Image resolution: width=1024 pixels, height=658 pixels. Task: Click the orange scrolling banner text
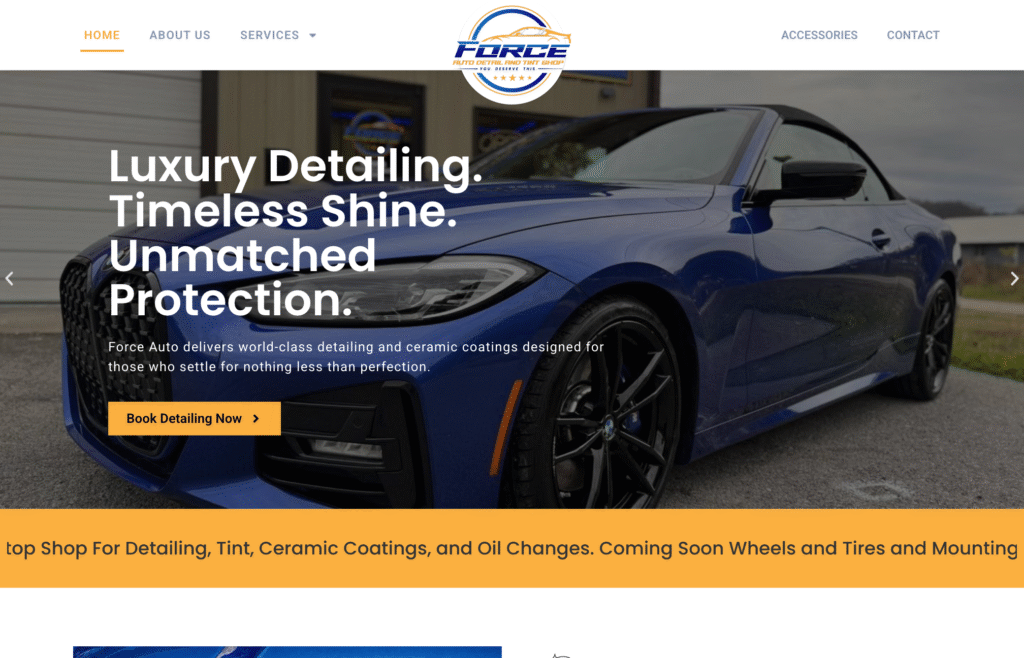pyautogui.click(x=512, y=548)
